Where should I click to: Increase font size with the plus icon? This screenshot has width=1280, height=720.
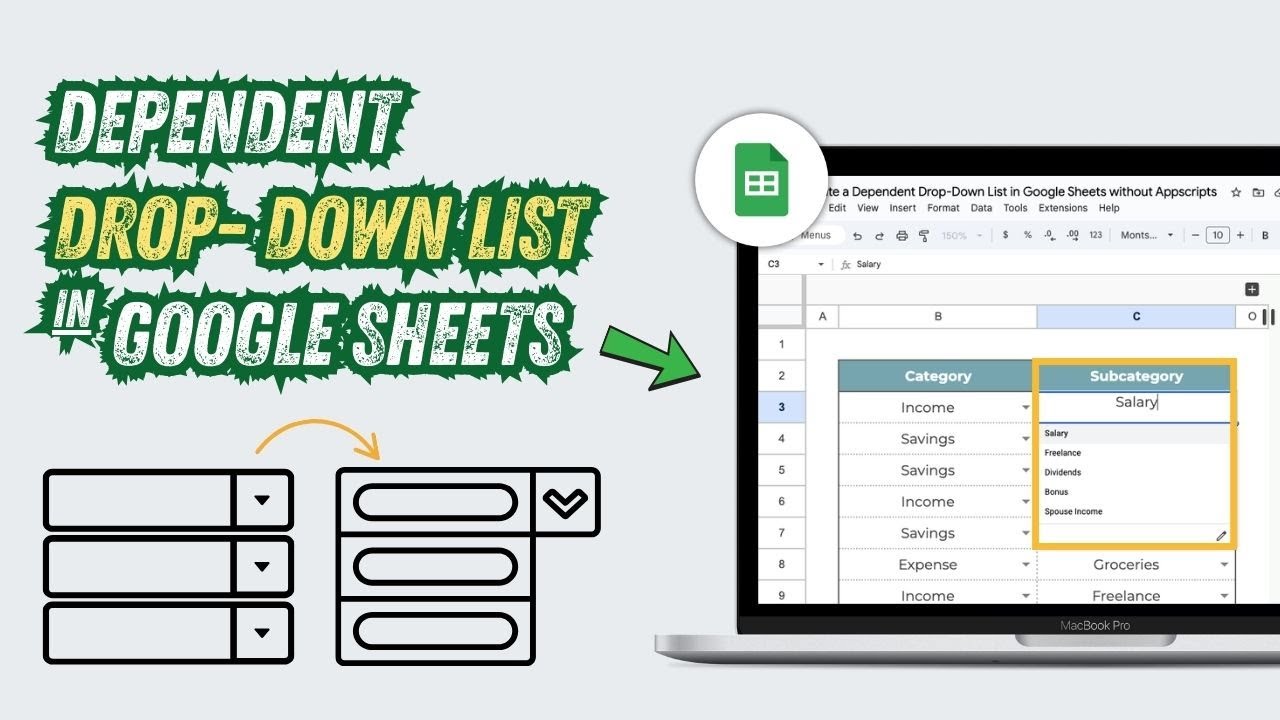point(1240,235)
